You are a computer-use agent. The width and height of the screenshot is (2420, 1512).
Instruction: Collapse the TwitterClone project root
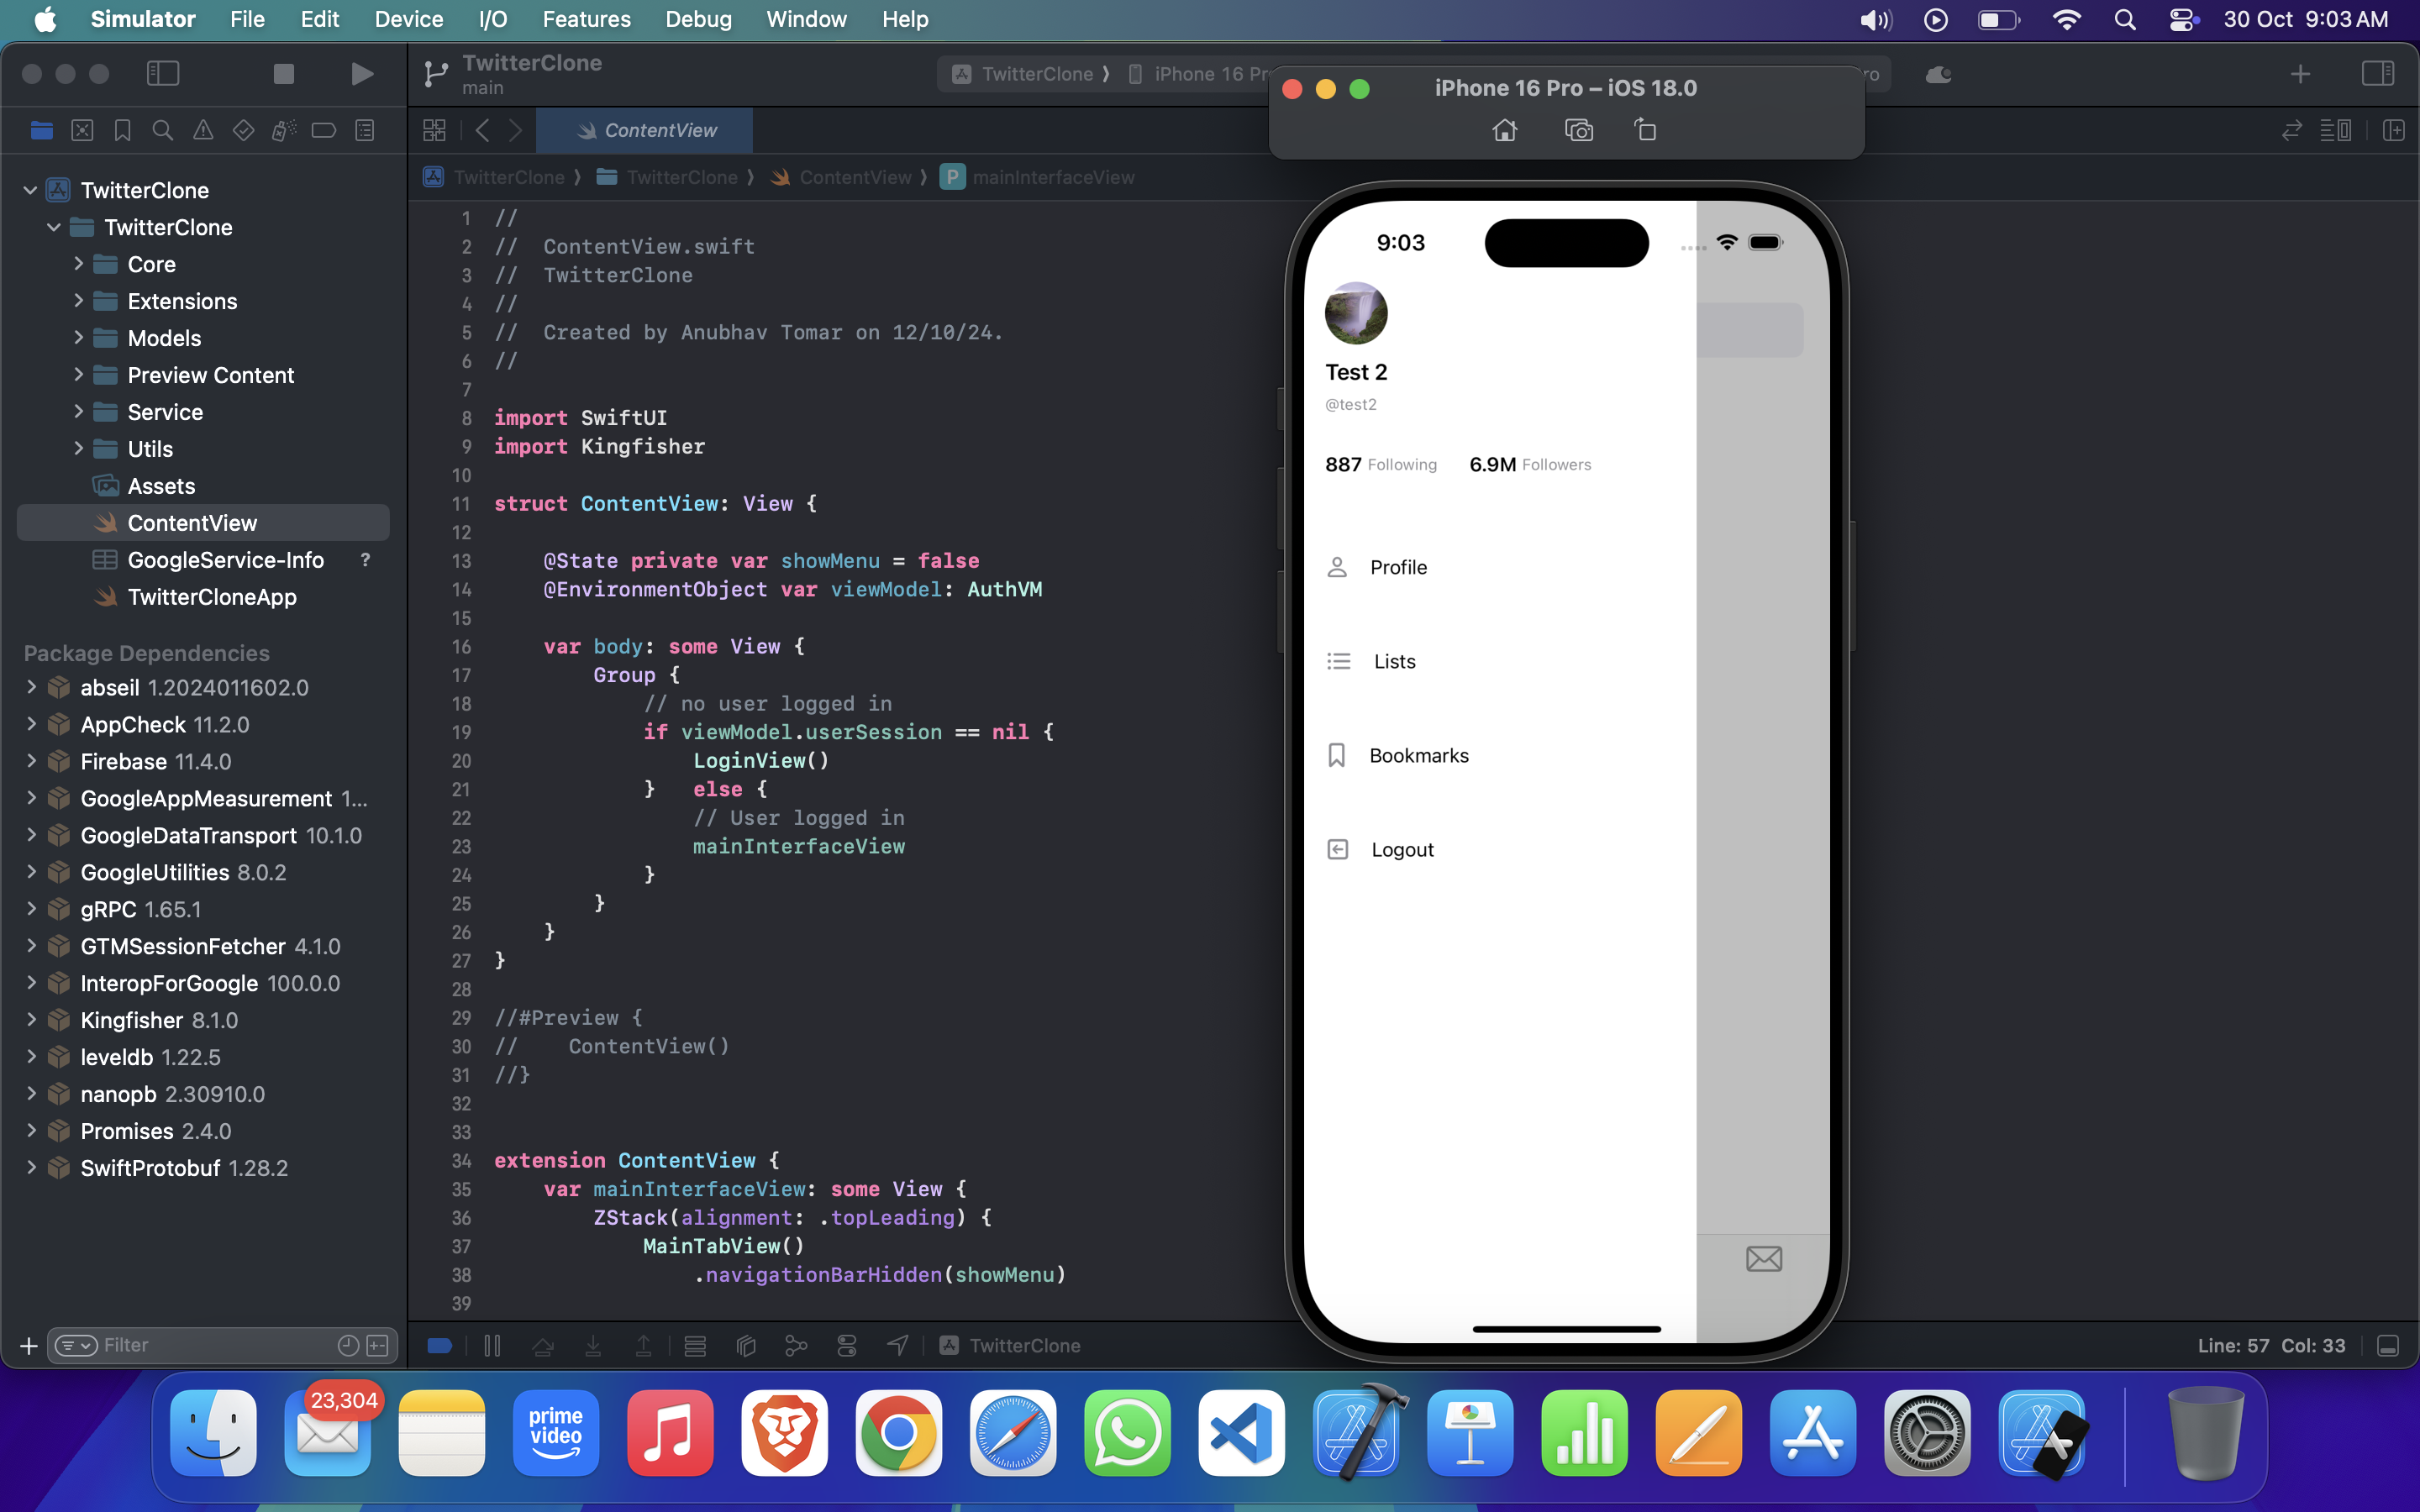(30, 190)
